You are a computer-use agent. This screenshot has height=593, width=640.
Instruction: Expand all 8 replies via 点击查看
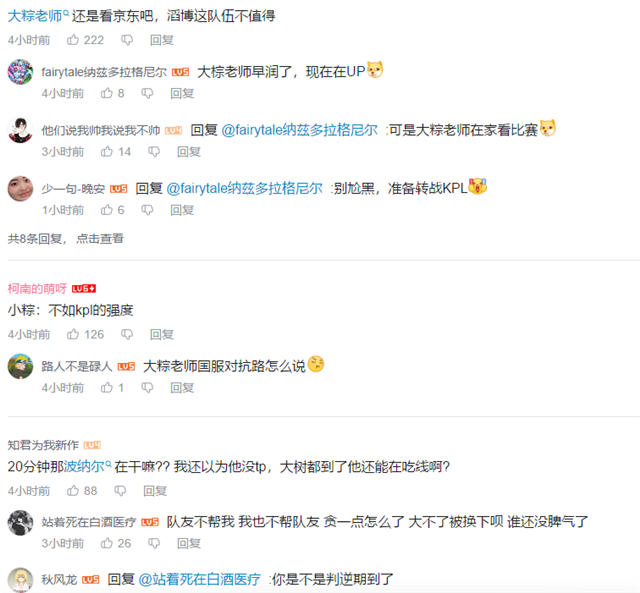coord(100,238)
